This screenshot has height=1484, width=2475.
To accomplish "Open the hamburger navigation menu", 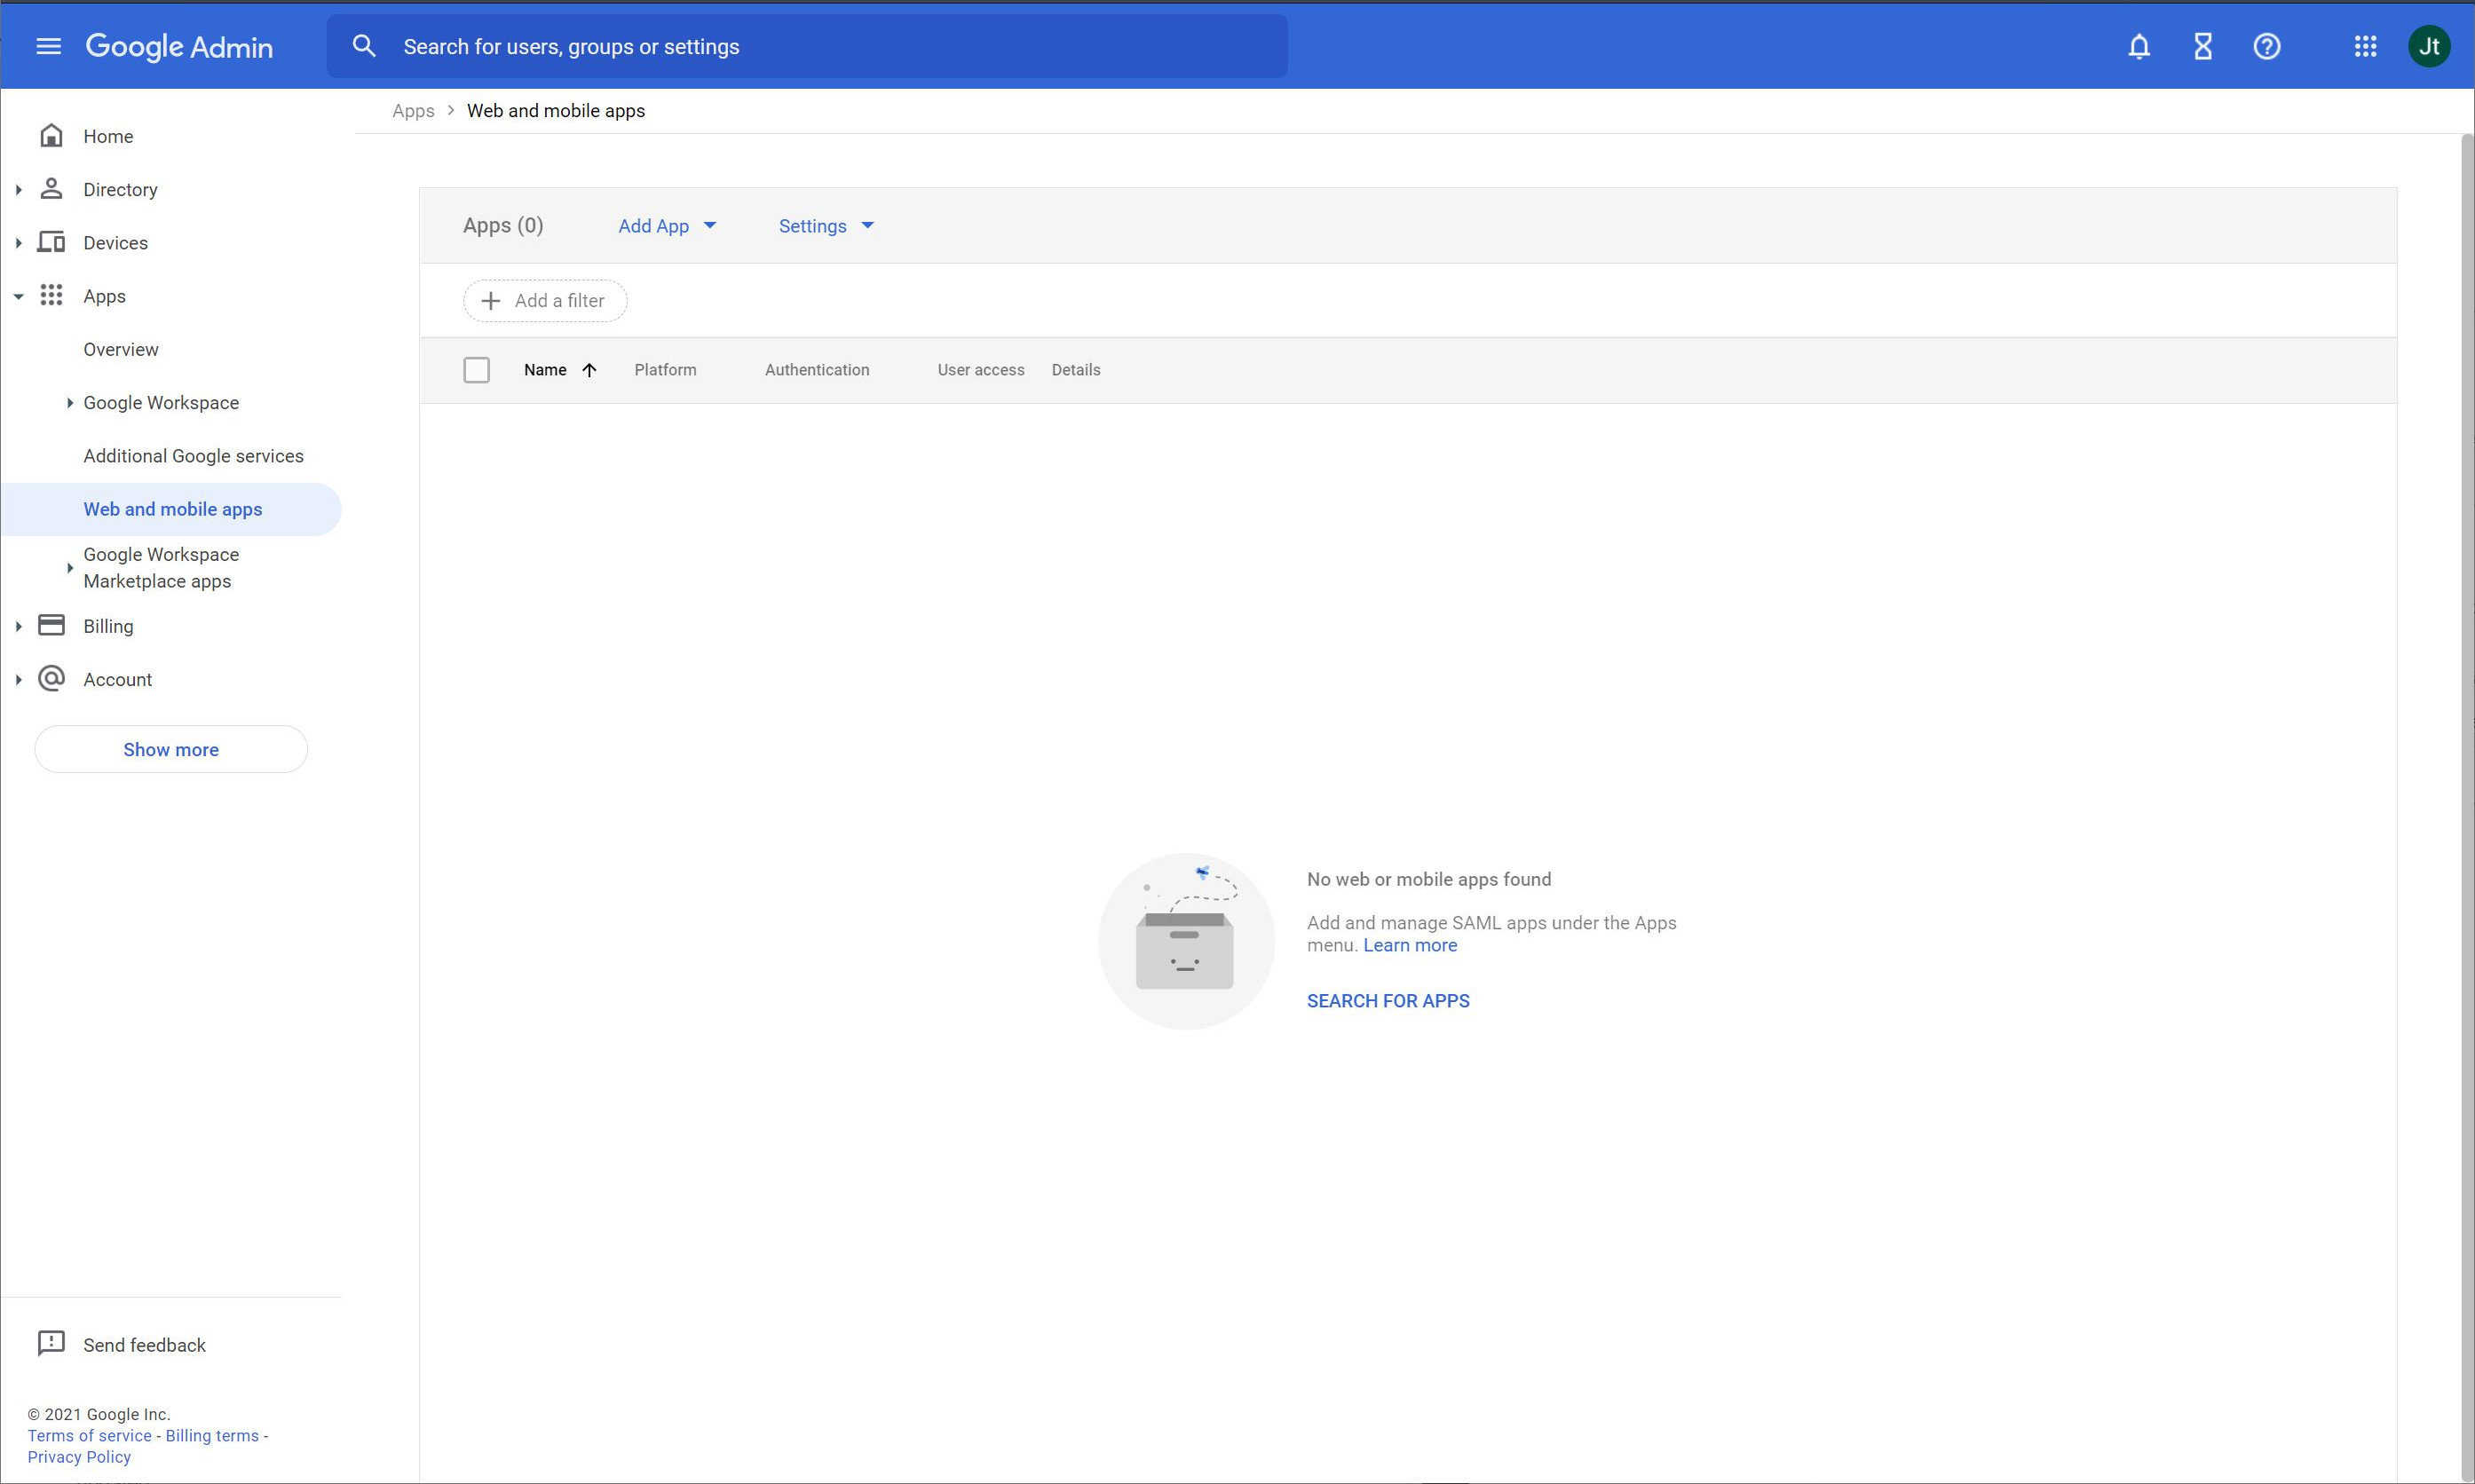I will (47, 46).
